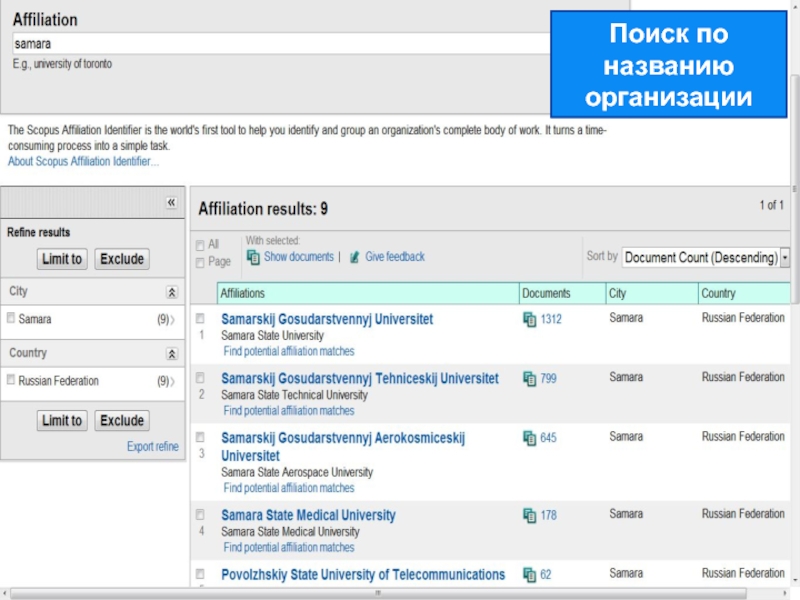Sort by the Documents column header
800x600 pixels.
[546, 294]
